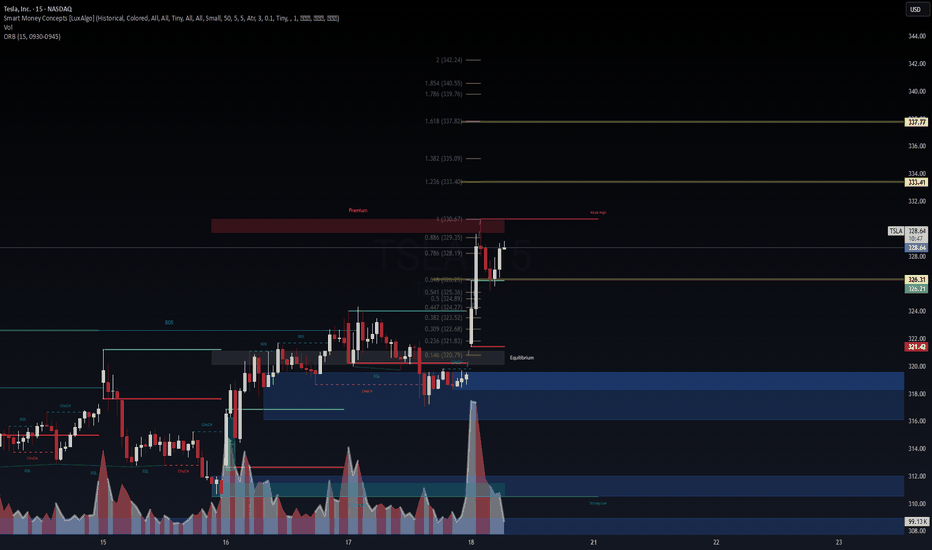Click the 314.00 price axis tick
The height and width of the screenshot is (550, 932).
917,449
